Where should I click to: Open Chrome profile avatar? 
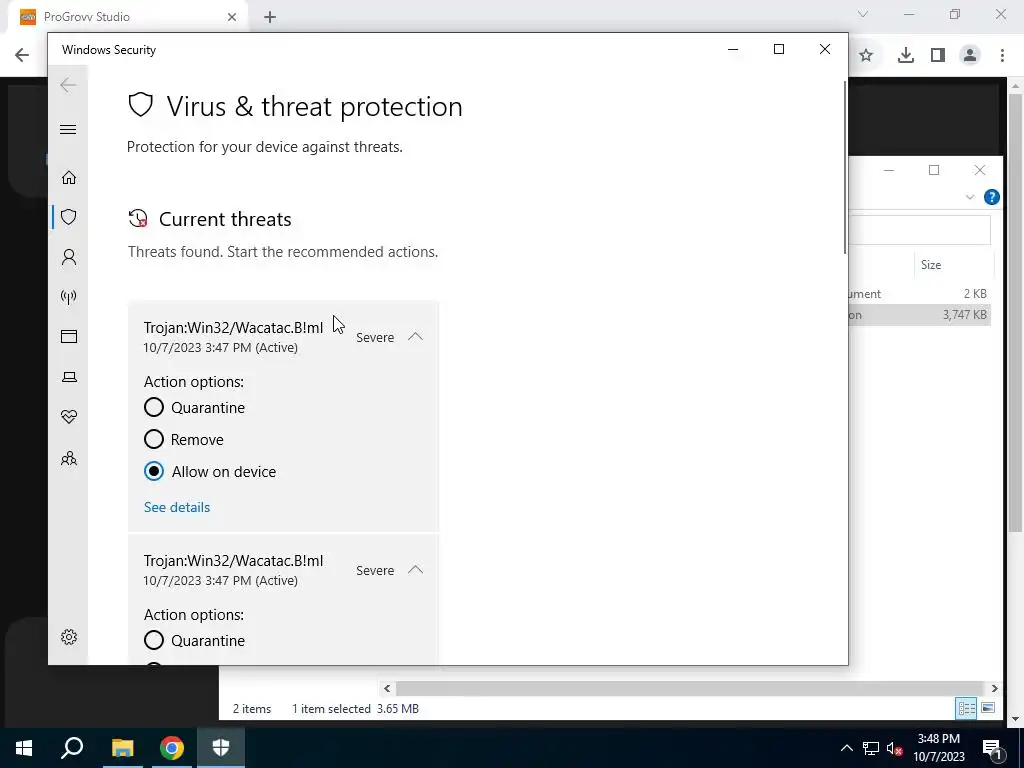[970, 56]
